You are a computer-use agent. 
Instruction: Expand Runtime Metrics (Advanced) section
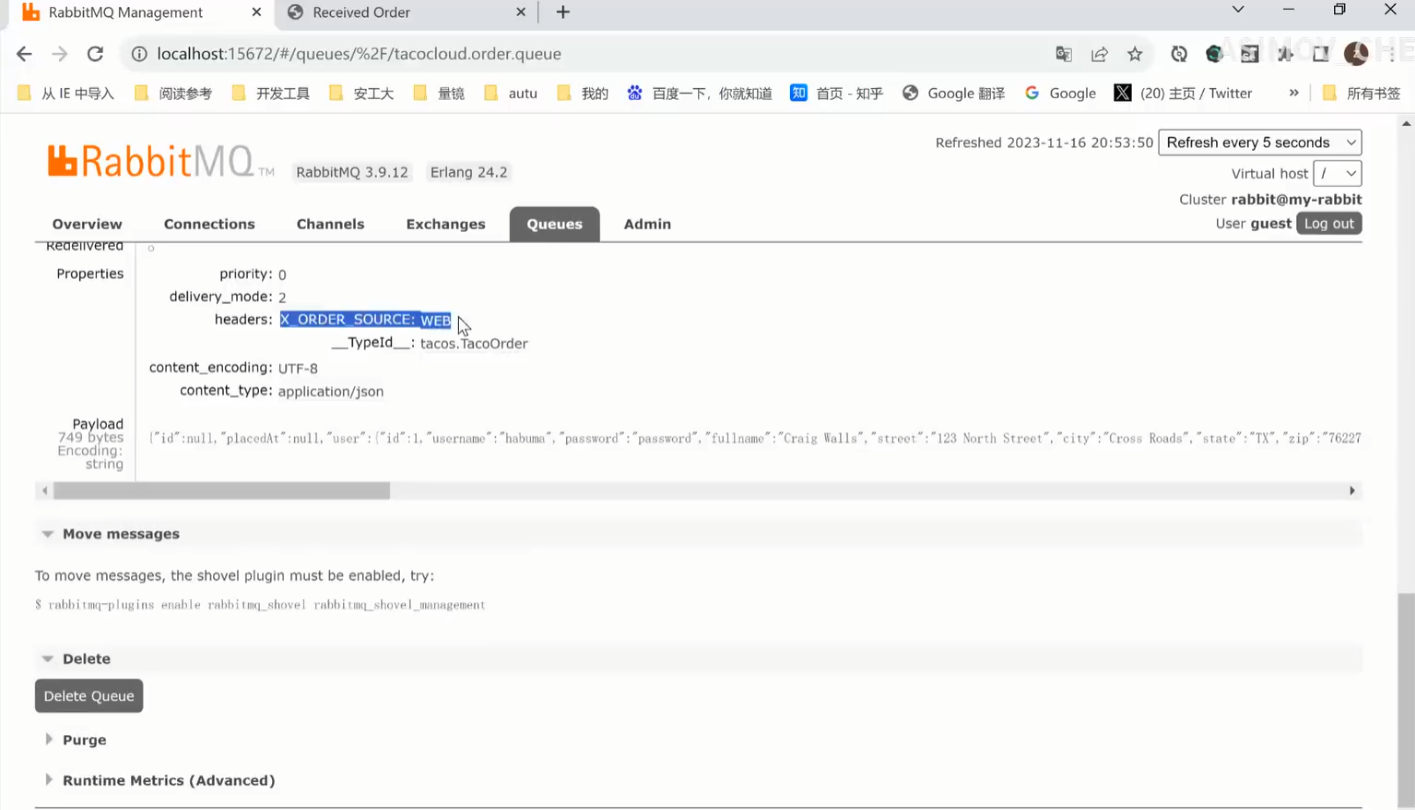168,780
